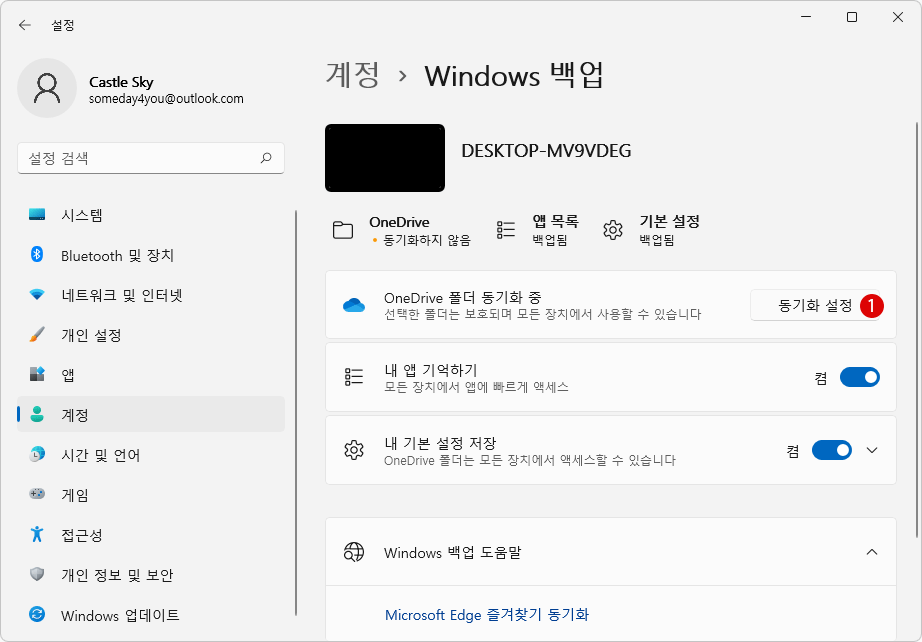Open 접근성 settings category
Viewport: 922px width, 642px height.
pos(151,534)
